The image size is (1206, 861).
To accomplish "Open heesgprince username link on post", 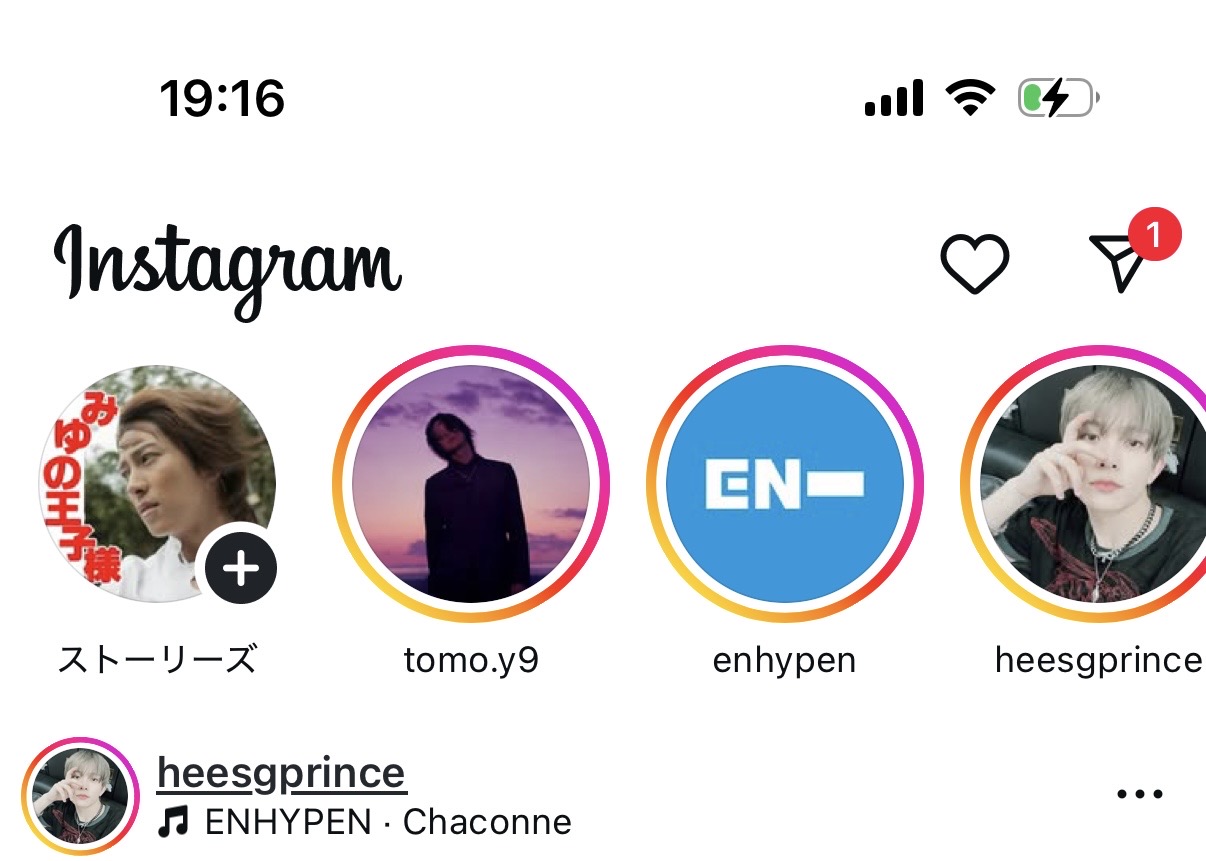I will pyautogui.click(x=282, y=773).
